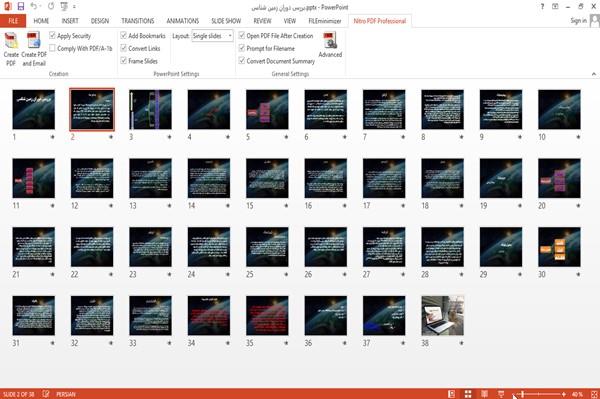This screenshot has width=600, height=399.
Task: Select slide 34 red text thumbnail
Action: coord(209,316)
